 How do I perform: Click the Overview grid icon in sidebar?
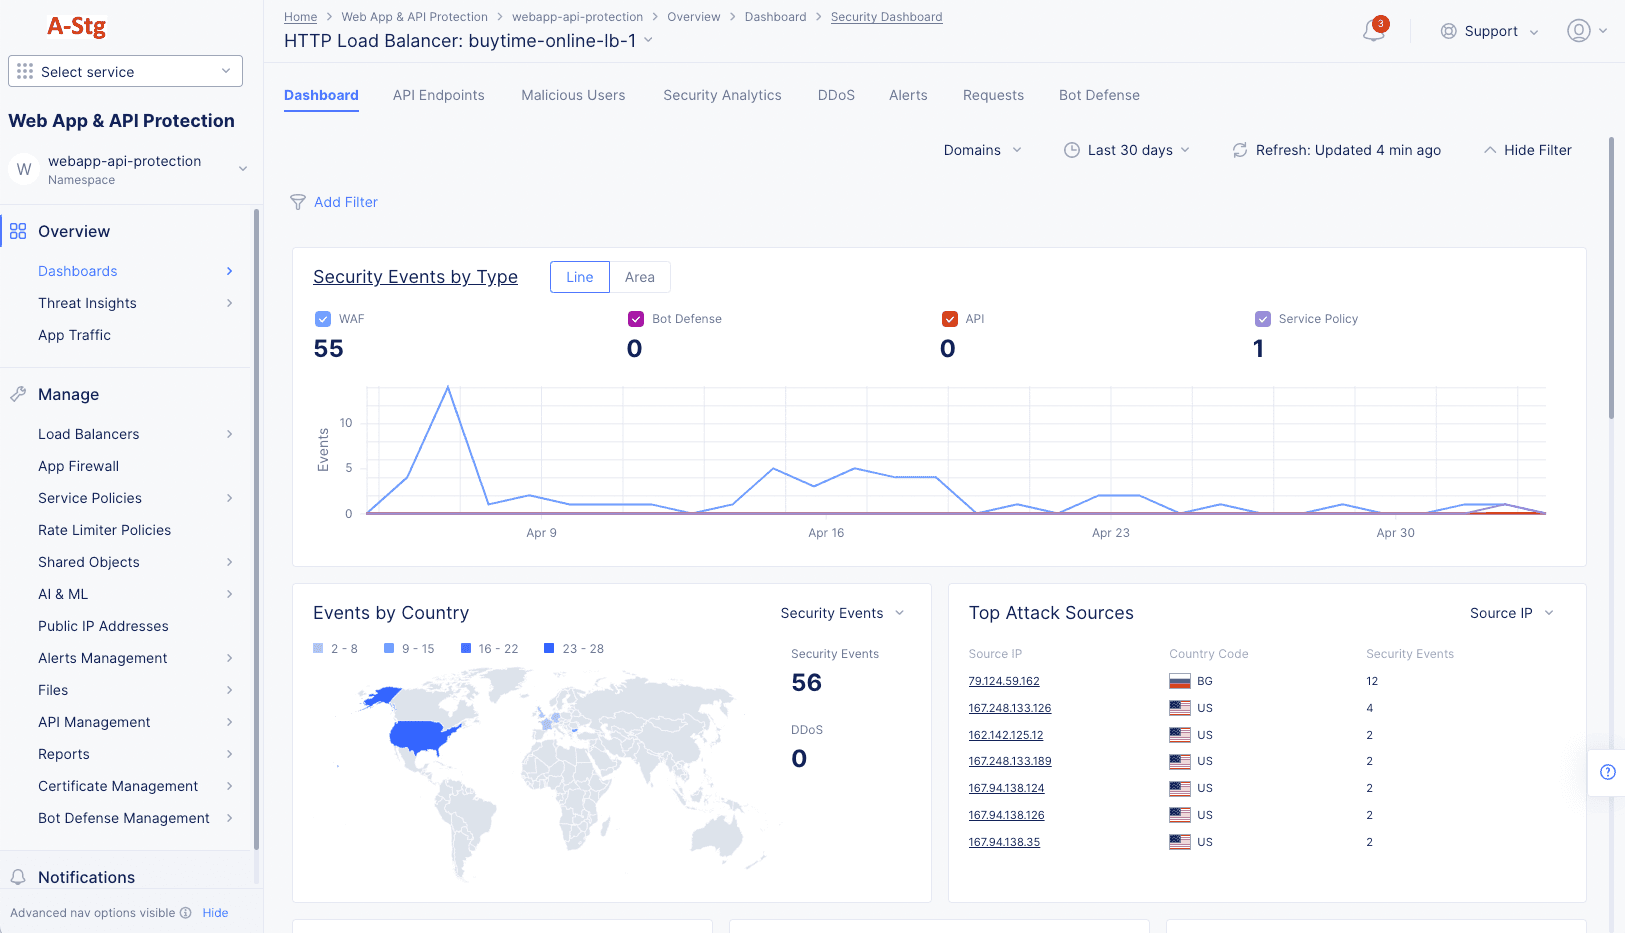pyautogui.click(x=18, y=232)
